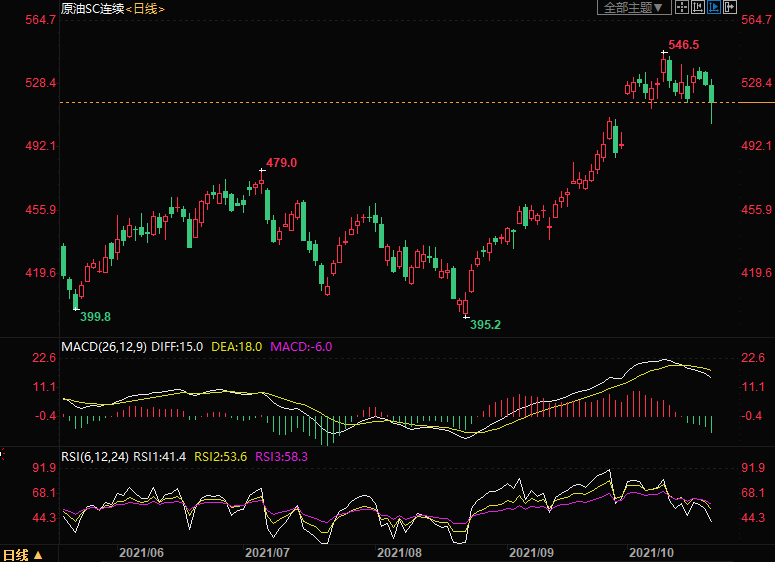Viewport: 775px width, 562px height.
Task: Click the yellow DEA:18.0 legend label
Action: click(236, 347)
